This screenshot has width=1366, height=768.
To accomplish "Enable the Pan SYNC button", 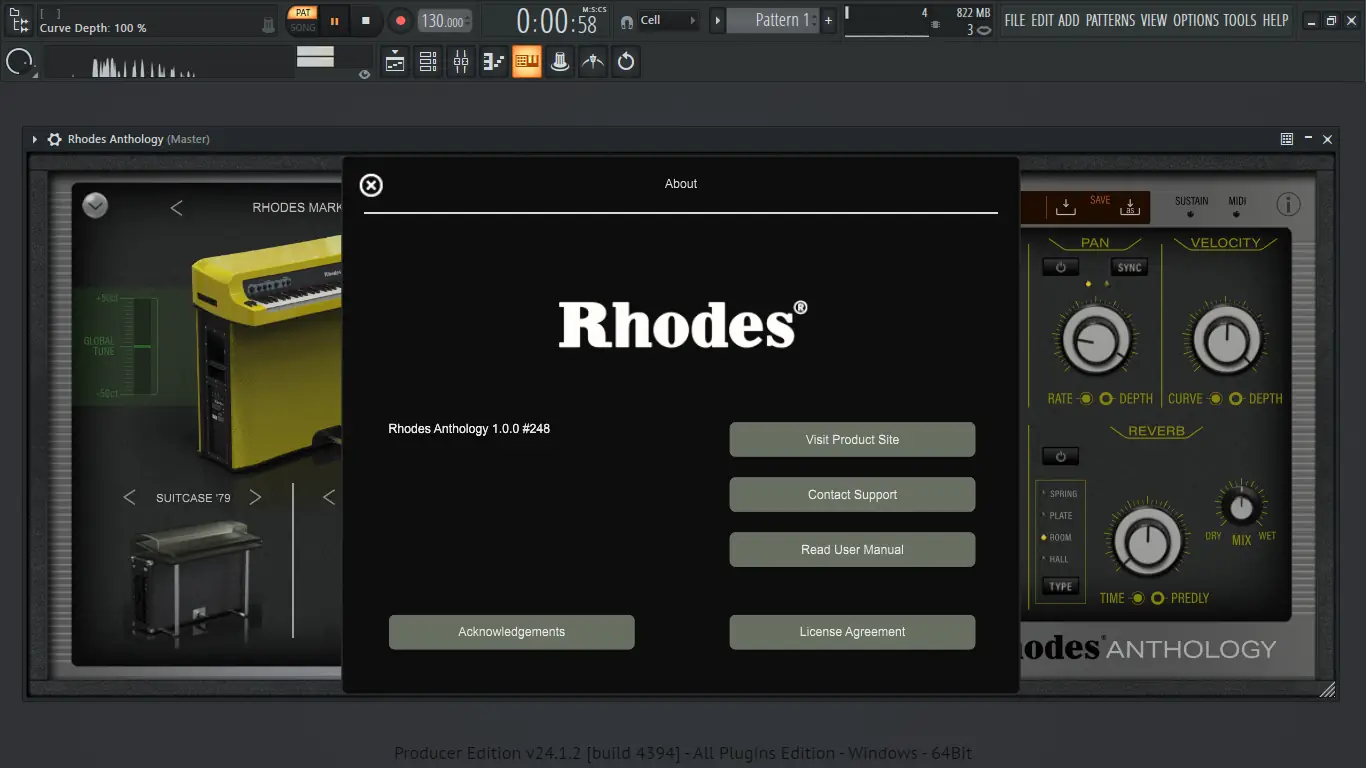I will (1129, 268).
